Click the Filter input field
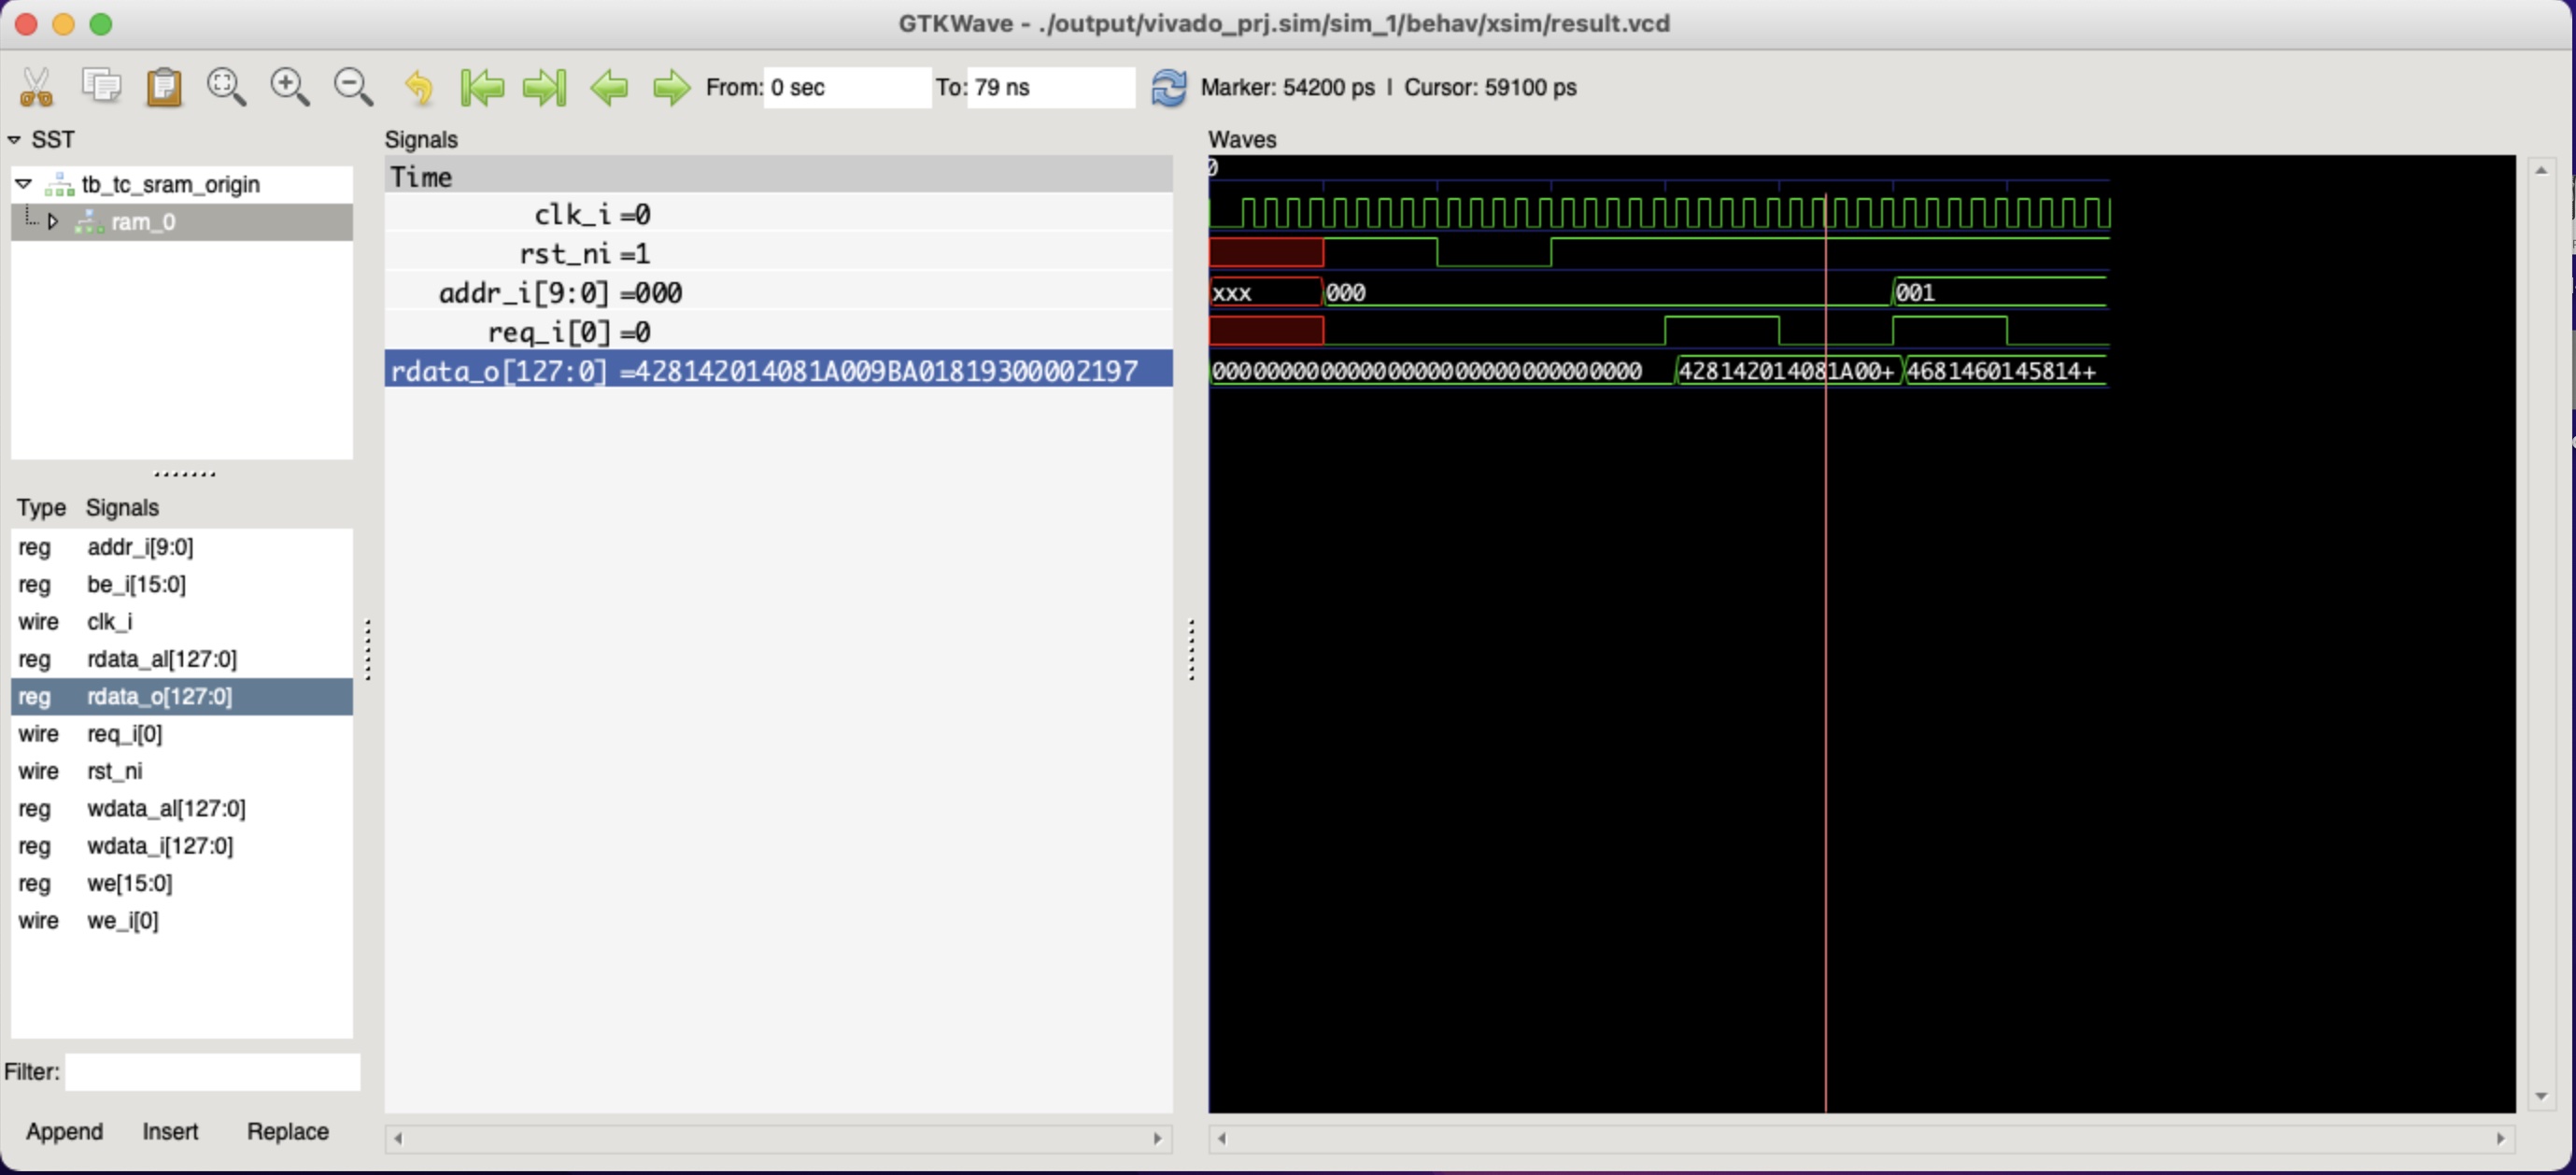Screen dimensions: 2576x1175 click(212, 1071)
